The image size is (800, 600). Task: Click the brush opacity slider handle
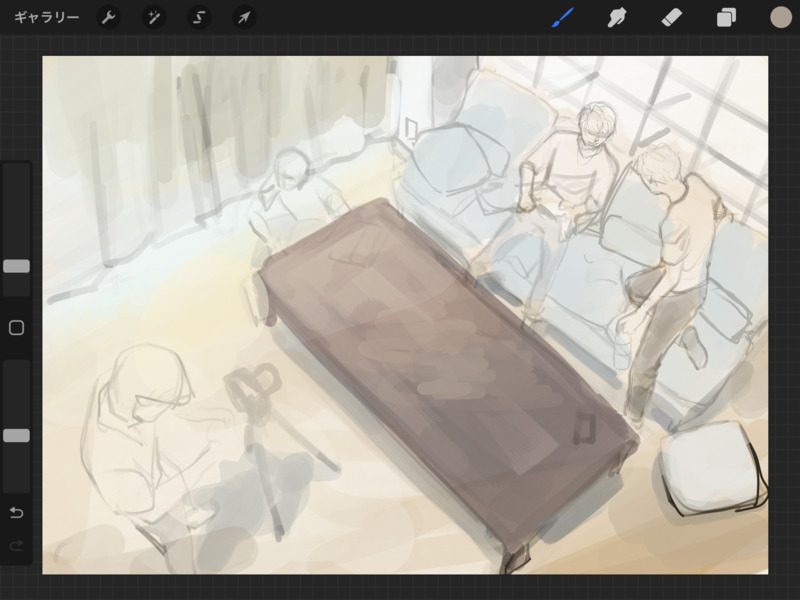click(16, 435)
